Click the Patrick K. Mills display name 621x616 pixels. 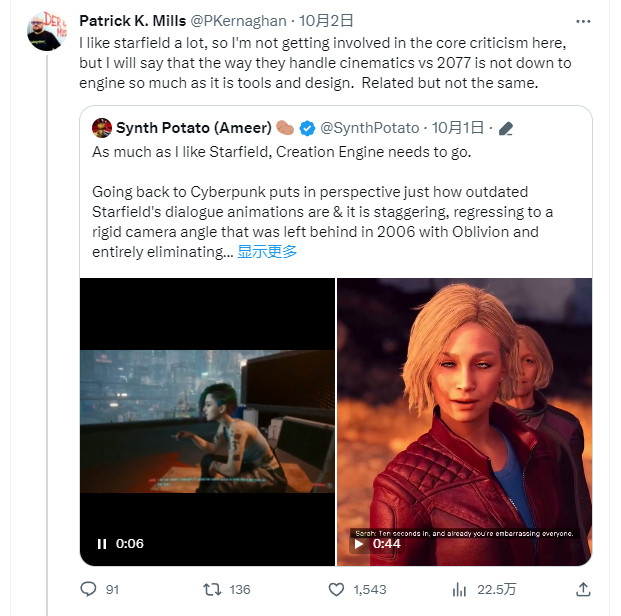click(x=133, y=21)
